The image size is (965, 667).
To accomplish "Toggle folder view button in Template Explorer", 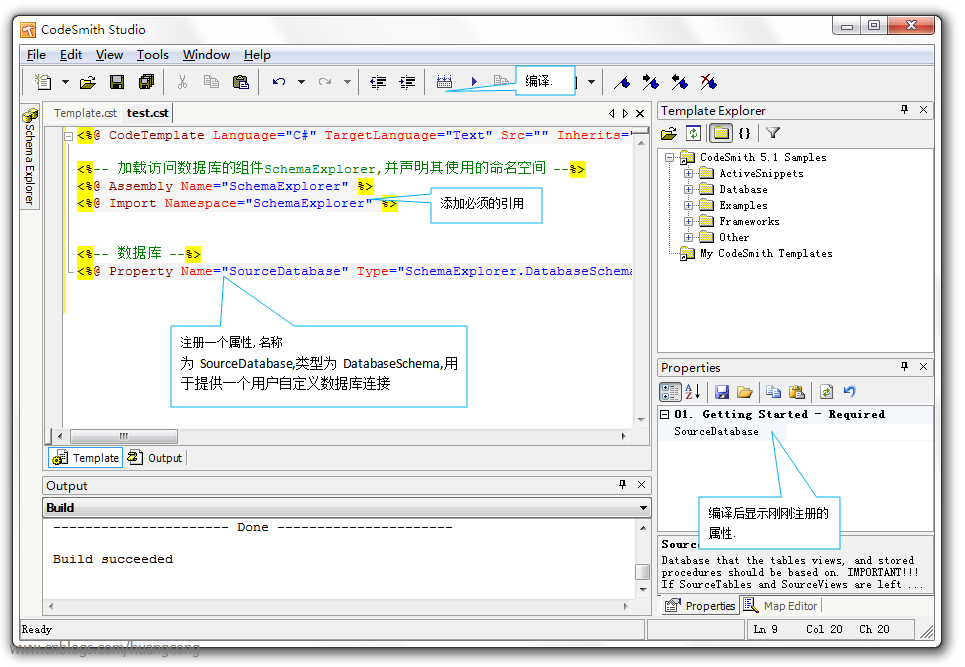I will click(720, 133).
